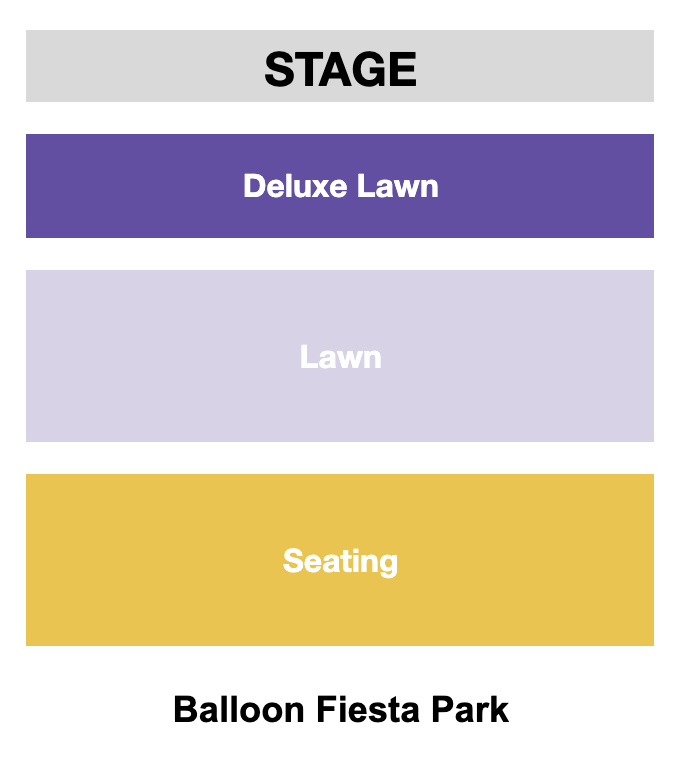Screen dimensions: 682x784
Task: Choose the Lawn section
Action: point(340,356)
